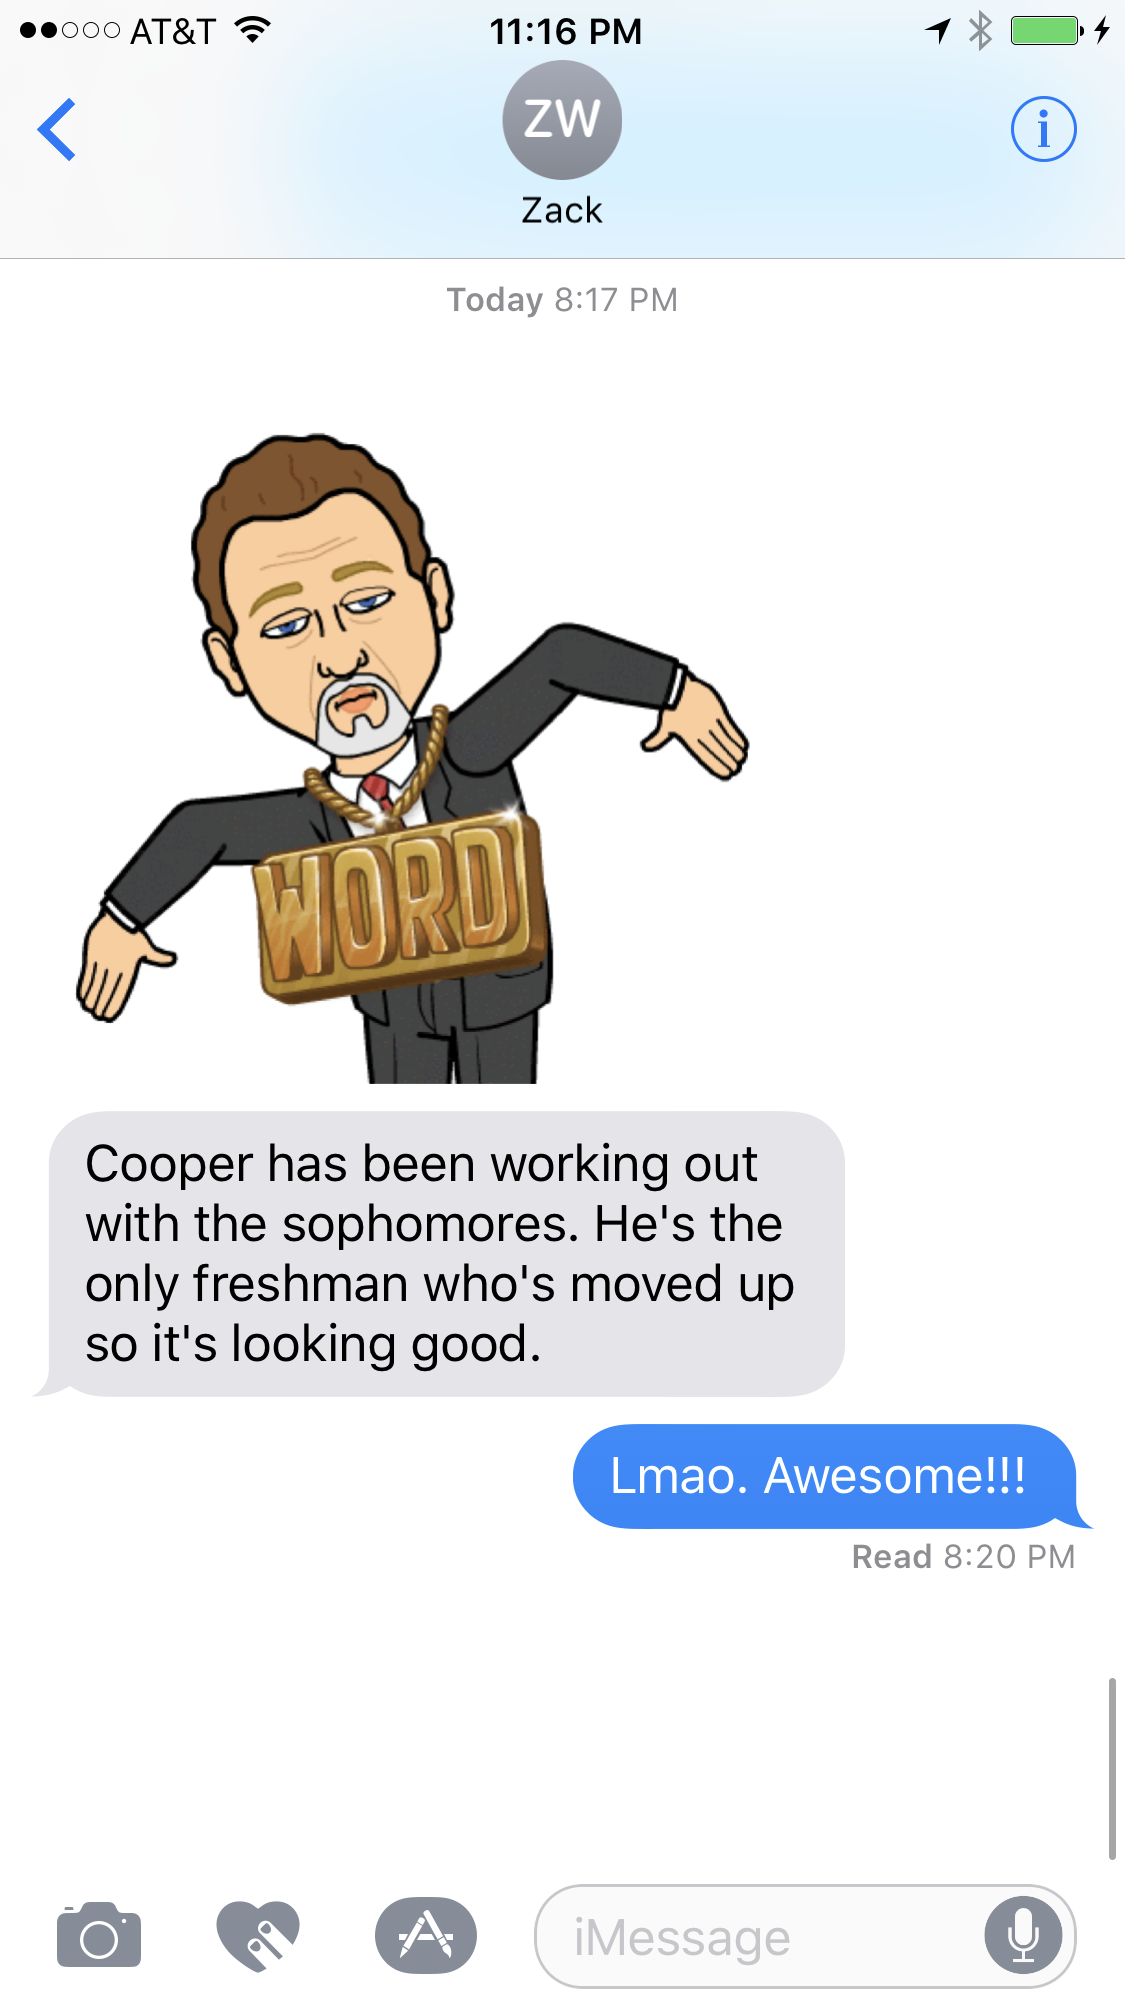
Task: Click the iMessage text input field
Action: 805,1936
